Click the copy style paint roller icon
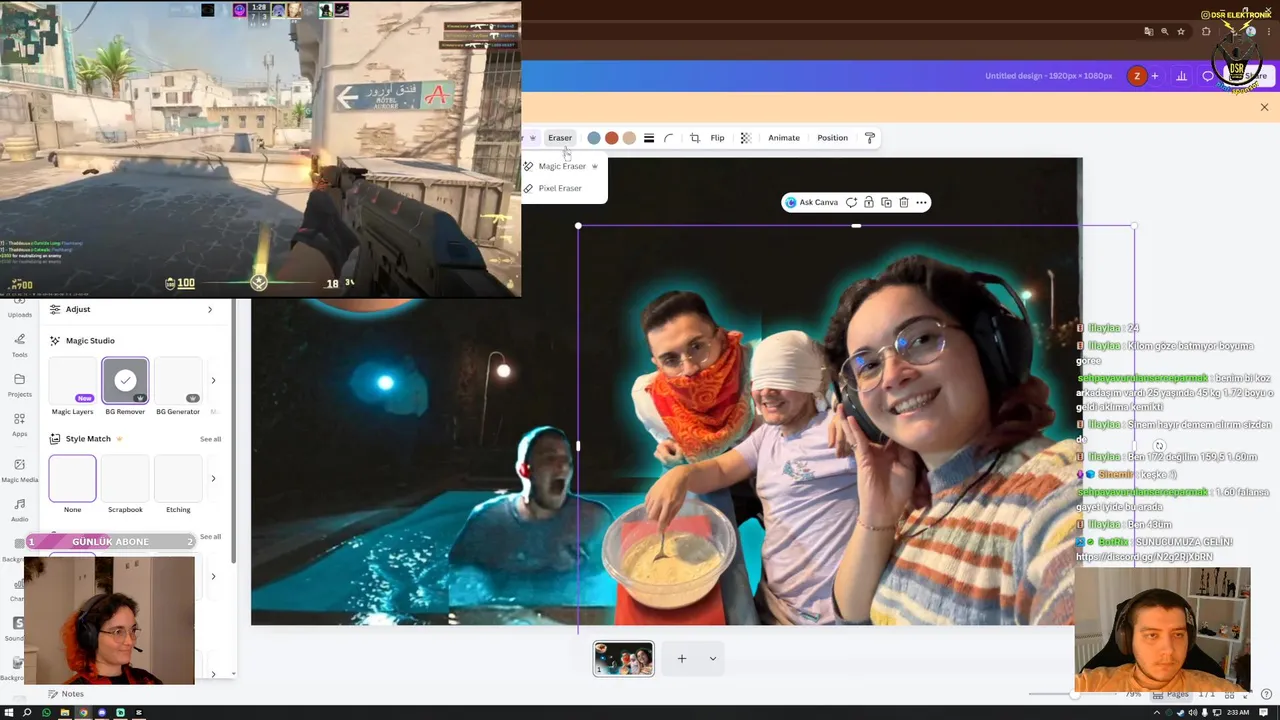Image resolution: width=1280 pixels, height=720 pixels. point(870,138)
